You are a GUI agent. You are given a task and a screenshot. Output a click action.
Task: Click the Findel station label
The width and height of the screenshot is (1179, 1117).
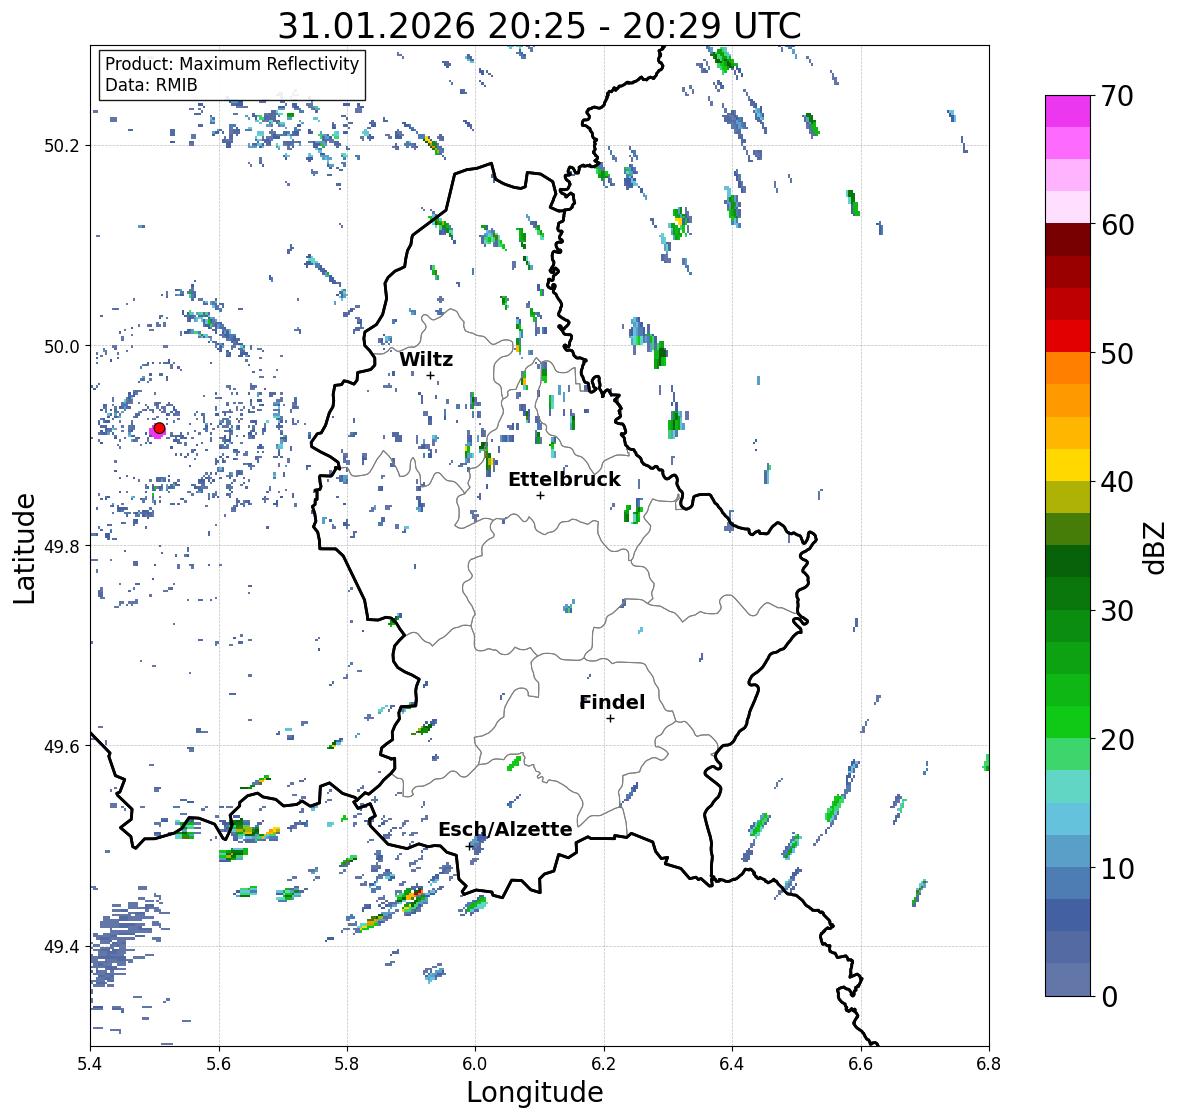coord(612,702)
